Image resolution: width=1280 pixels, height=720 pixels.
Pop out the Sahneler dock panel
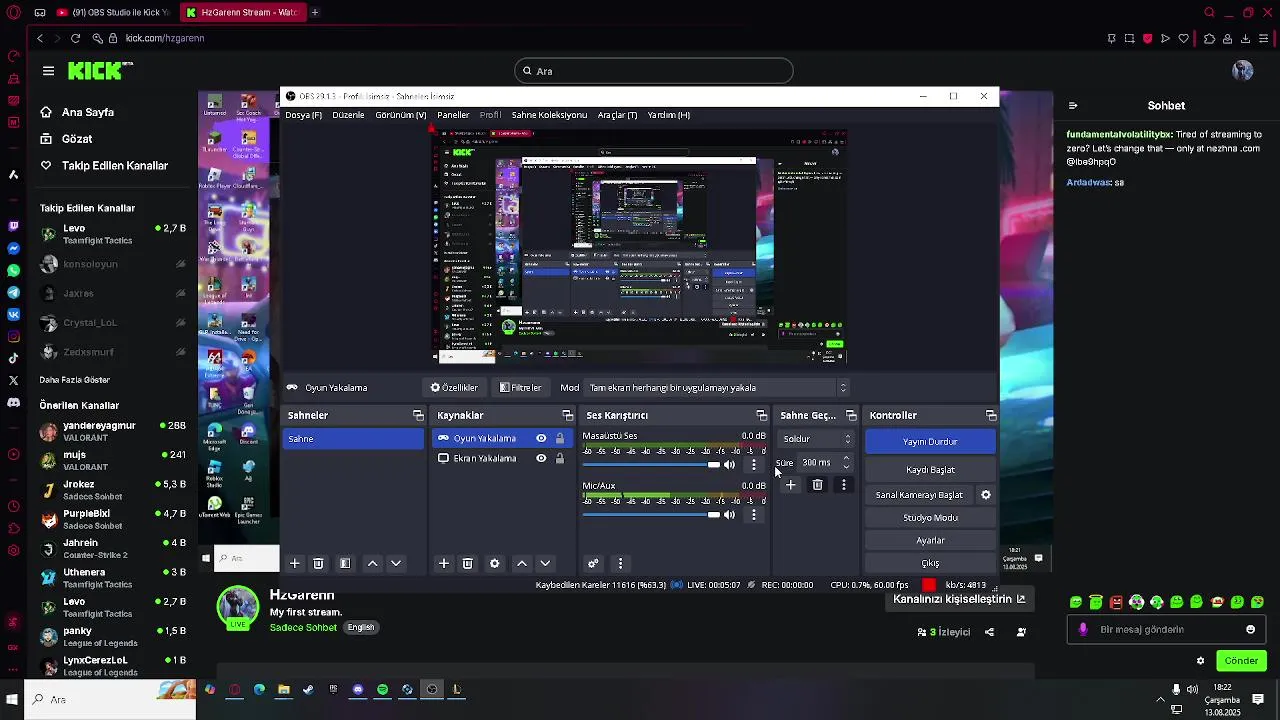click(x=418, y=415)
